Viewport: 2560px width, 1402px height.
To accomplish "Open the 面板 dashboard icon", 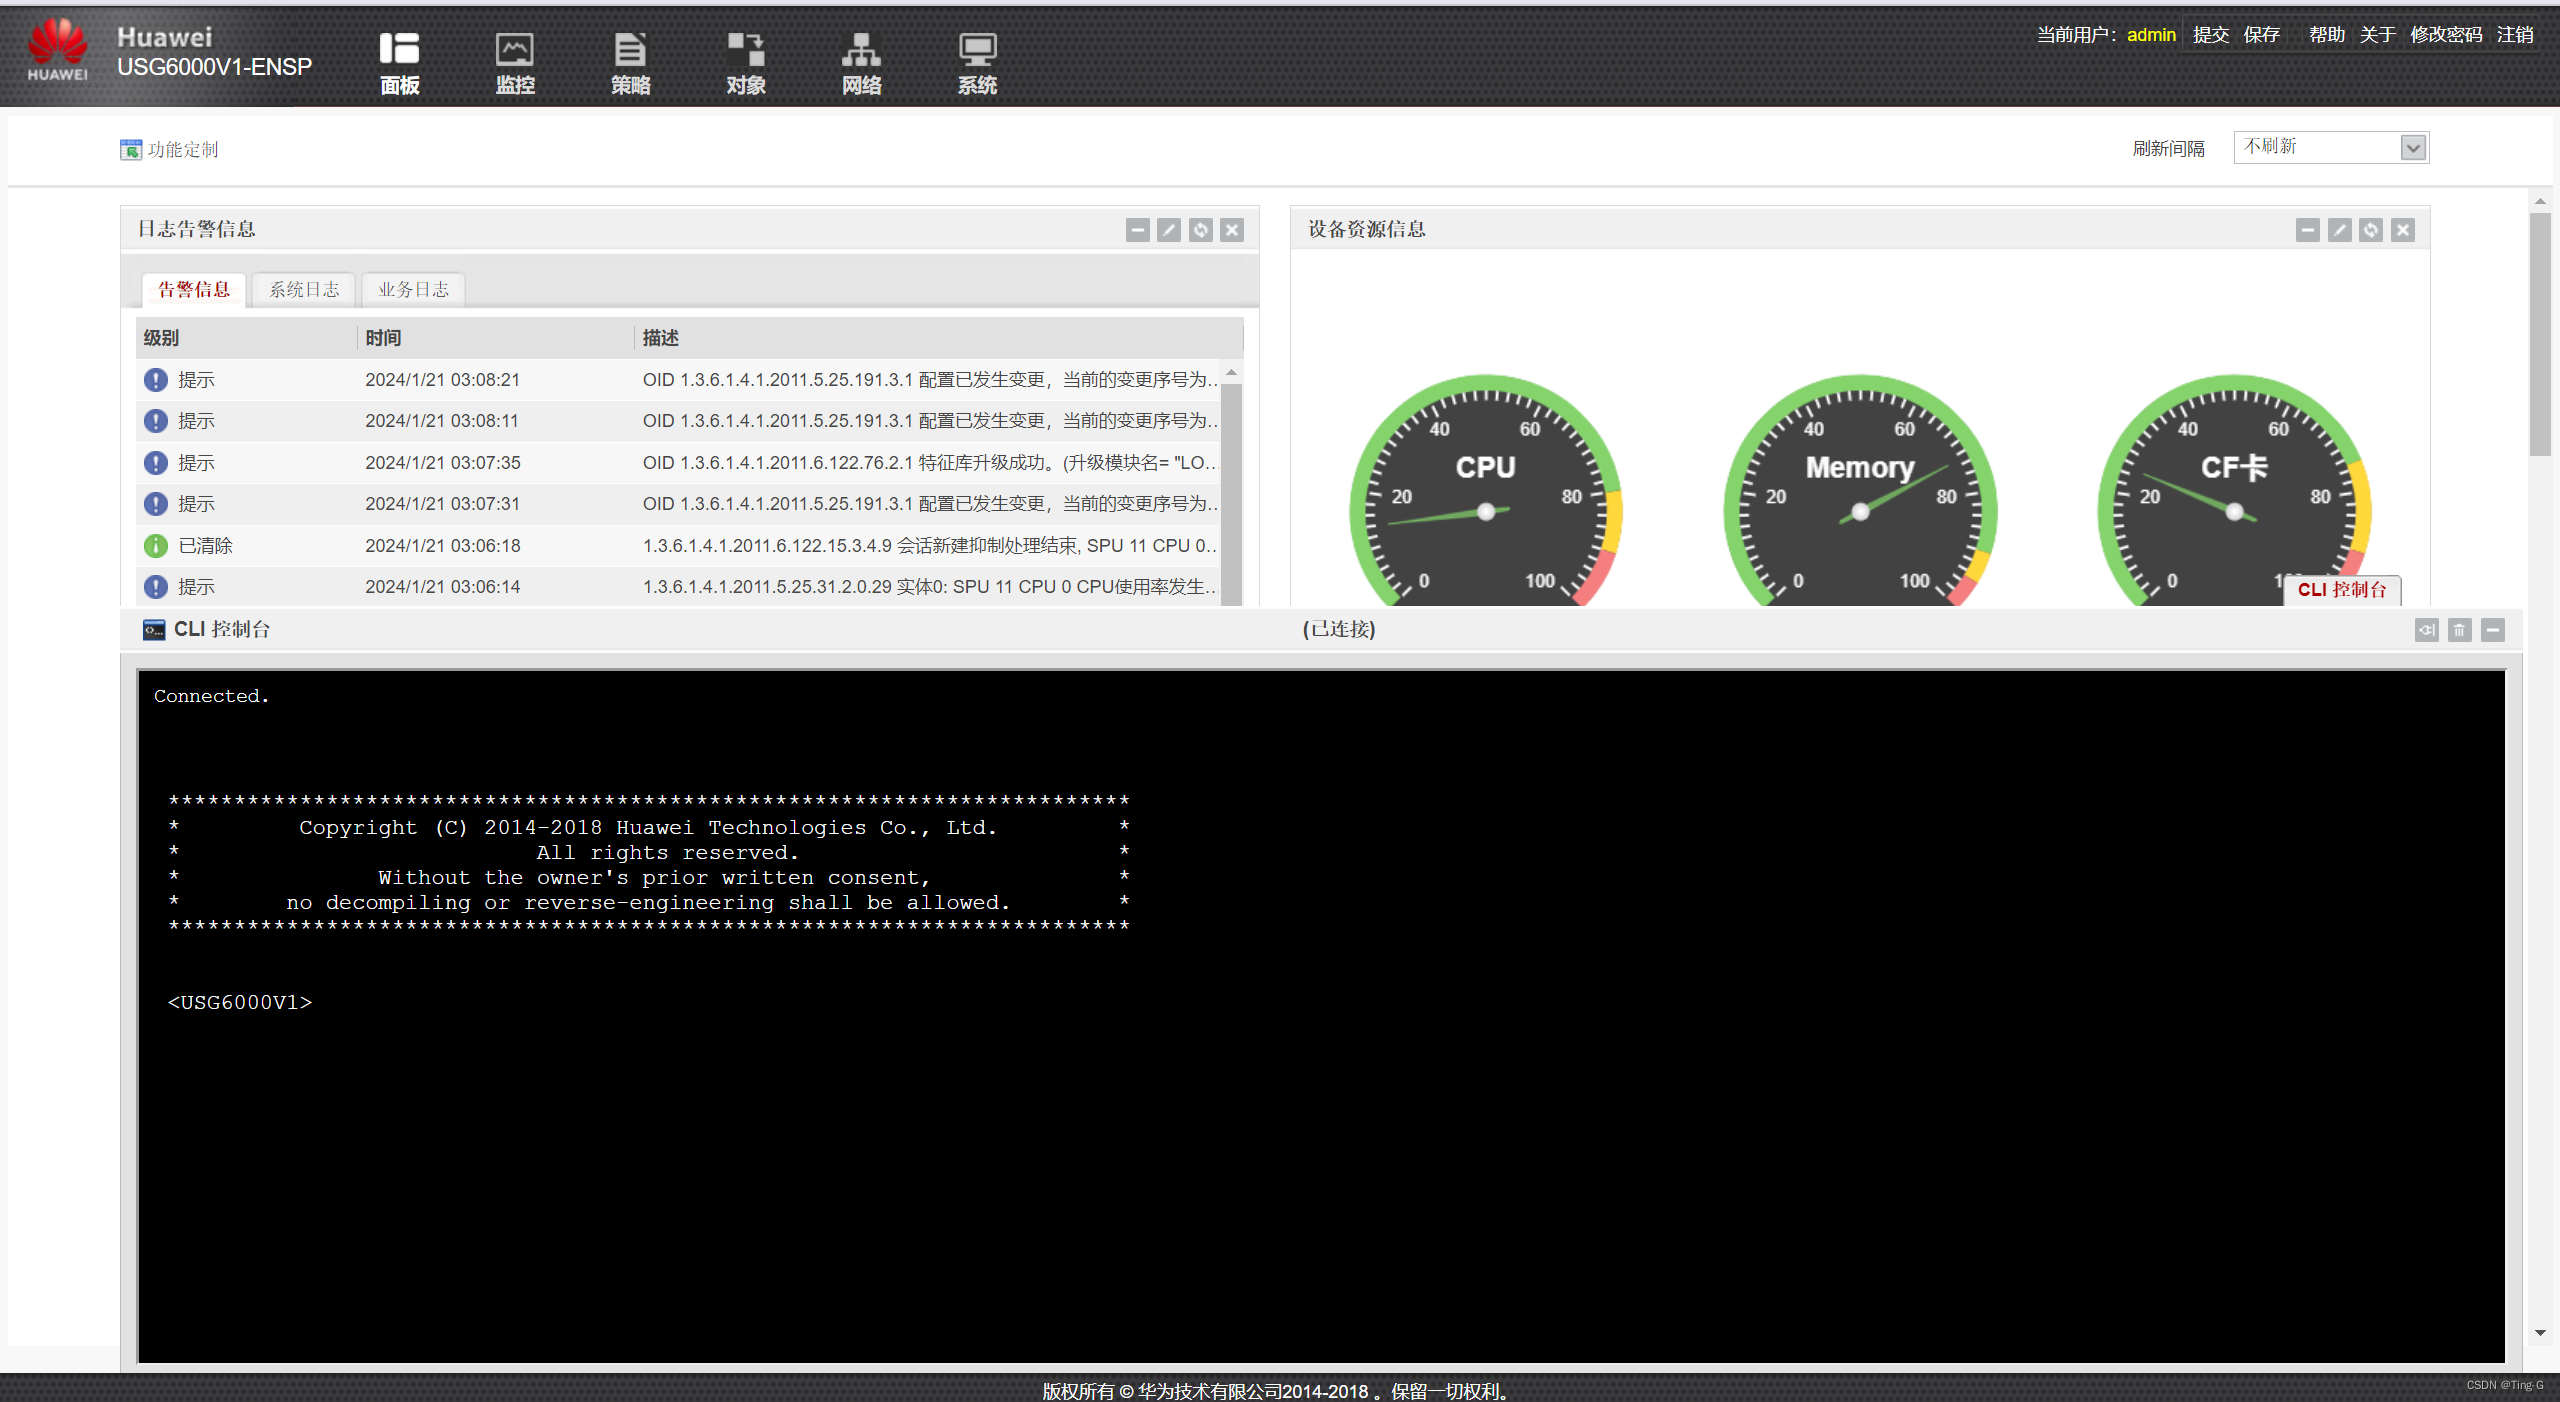I will 399,63.
